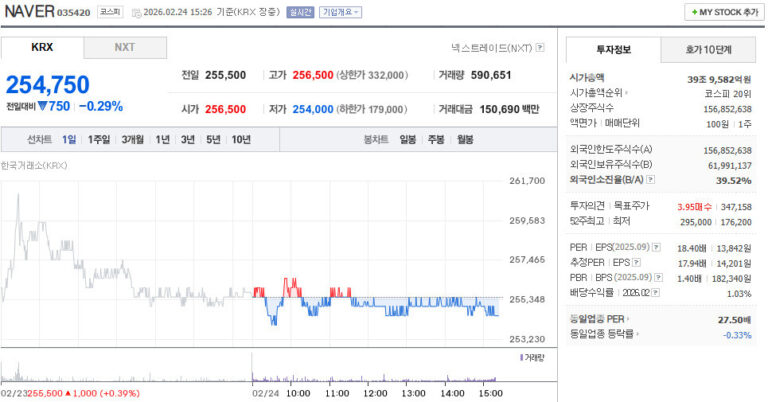Select the 1주일 line chart period

click(x=99, y=139)
